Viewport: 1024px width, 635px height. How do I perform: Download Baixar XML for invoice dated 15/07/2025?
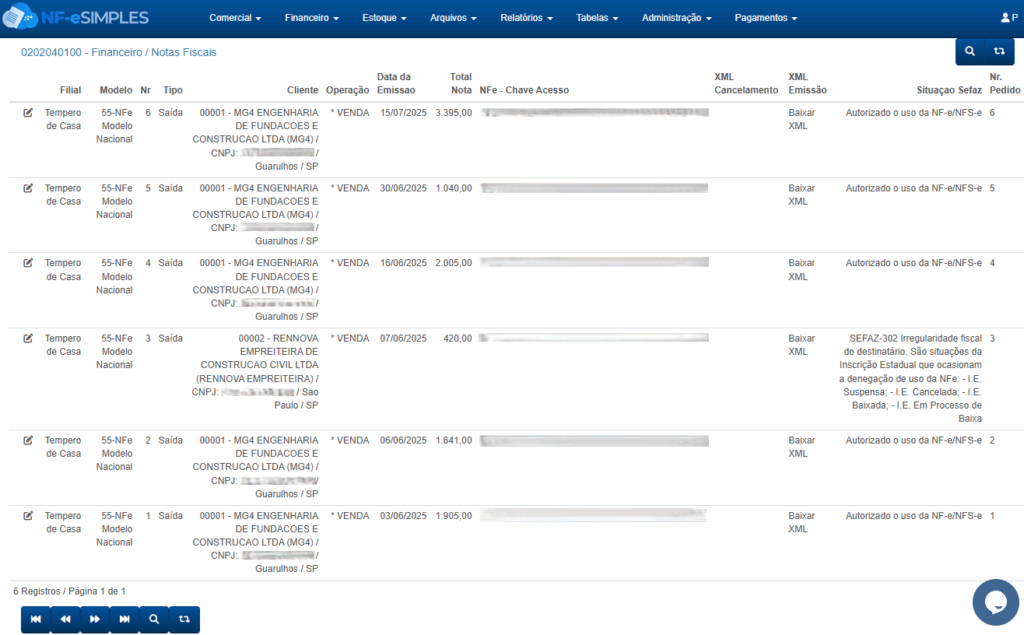801,120
